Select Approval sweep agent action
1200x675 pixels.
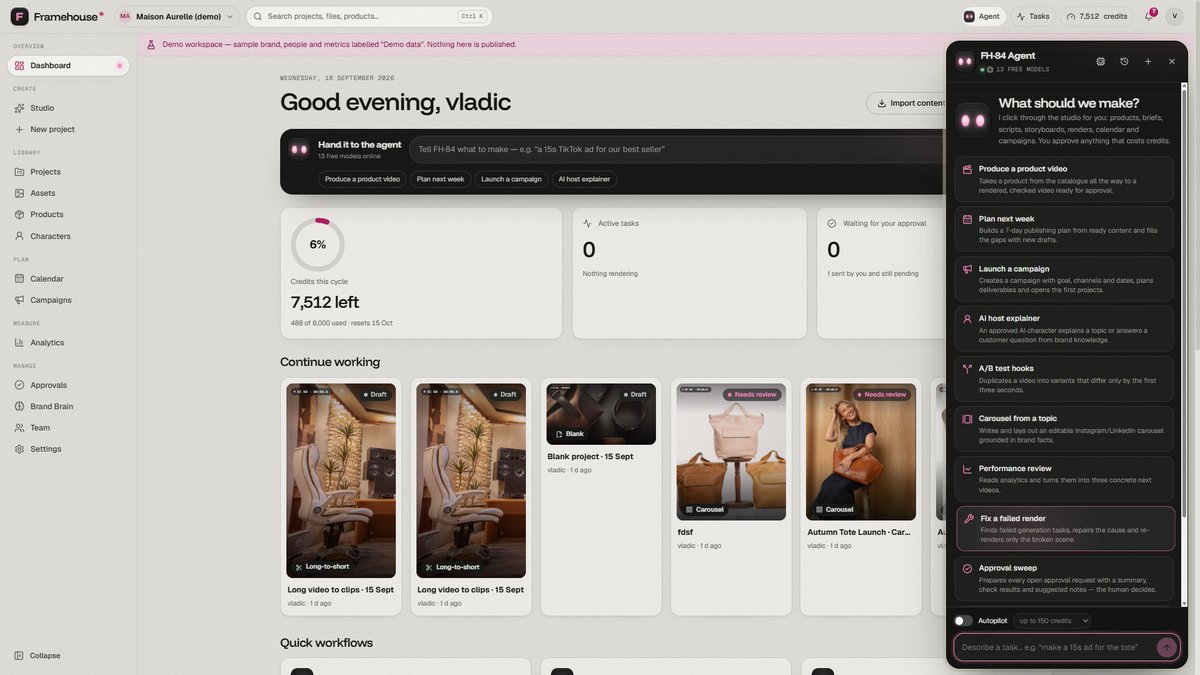pyautogui.click(x=1064, y=579)
